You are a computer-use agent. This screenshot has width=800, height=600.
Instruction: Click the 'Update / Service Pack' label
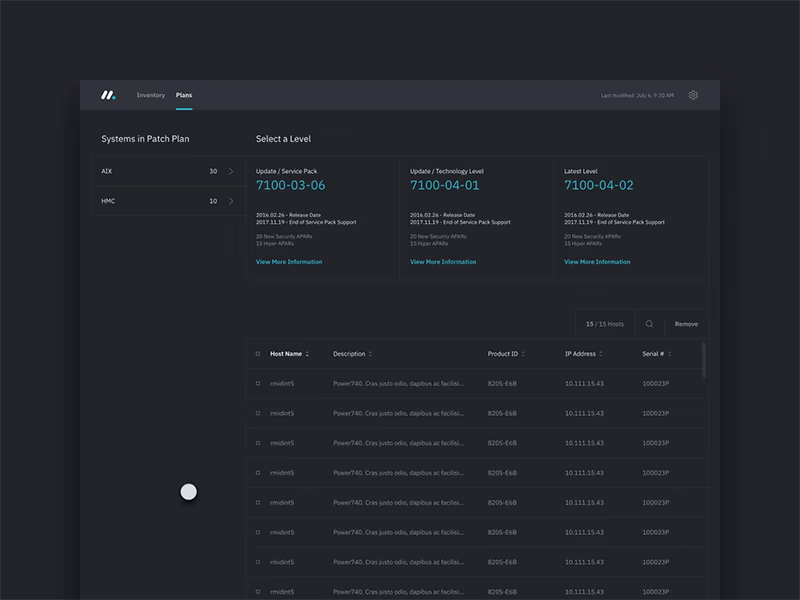tap(286, 171)
